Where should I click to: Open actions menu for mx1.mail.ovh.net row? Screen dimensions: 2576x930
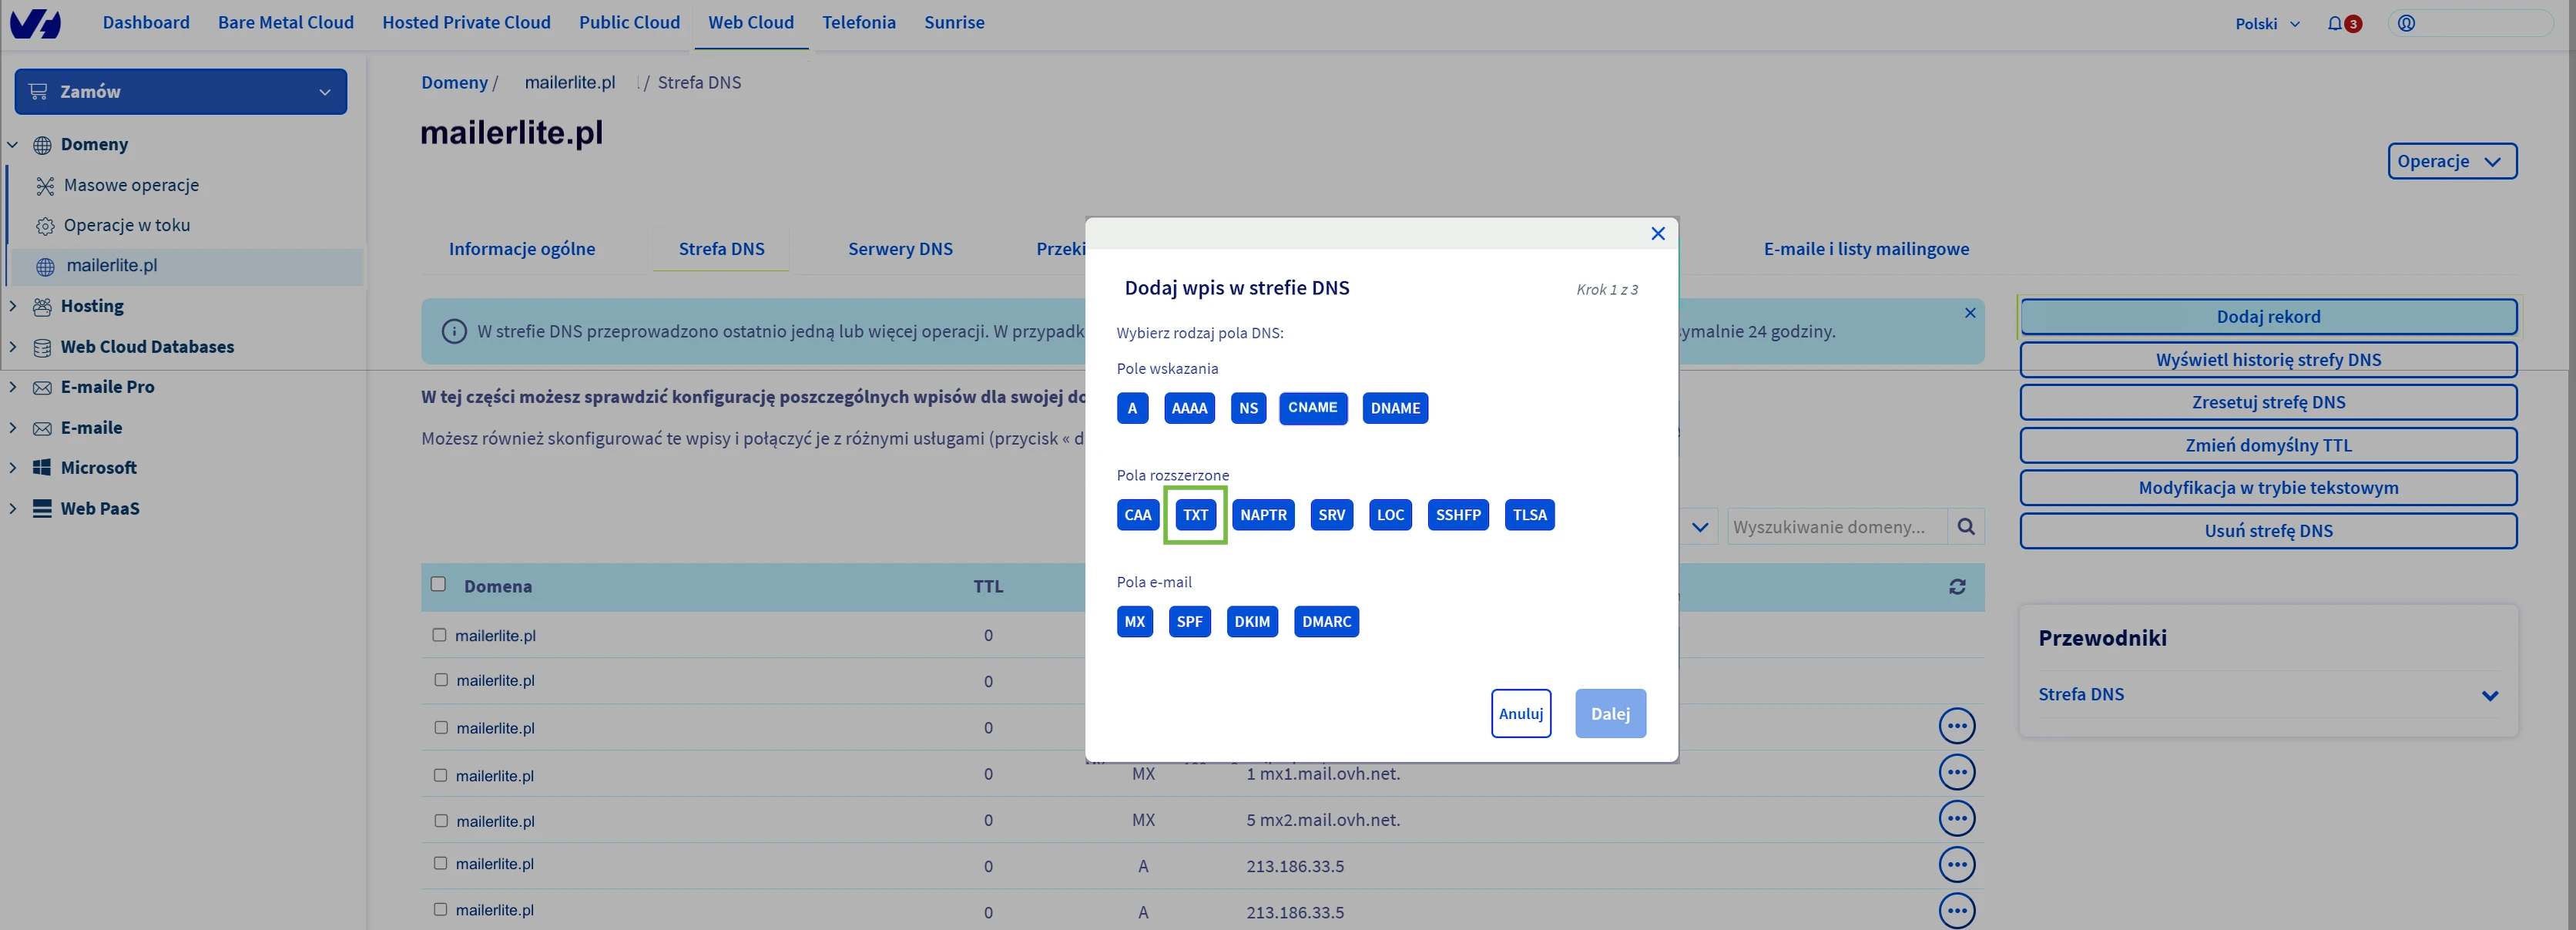(1956, 772)
